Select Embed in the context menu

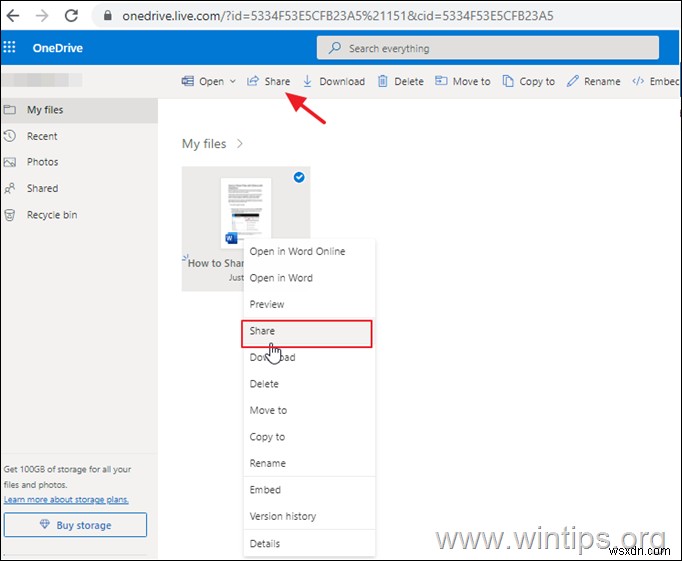[x=309, y=490]
